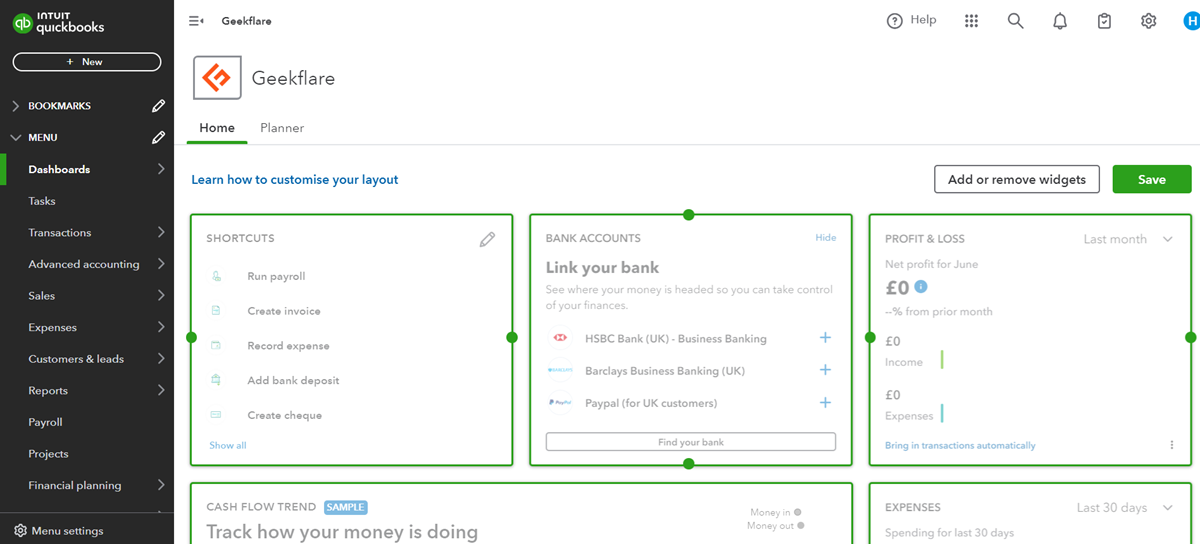
Task: Open Profit & Loss widget three-dot menu
Action: tap(1172, 445)
